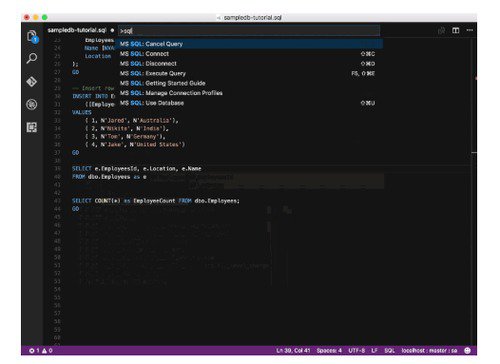Run MS SQL: Execute Query command
Image resolution: width=500 pixels, height=364 pixels.
[x=249, y=73]
